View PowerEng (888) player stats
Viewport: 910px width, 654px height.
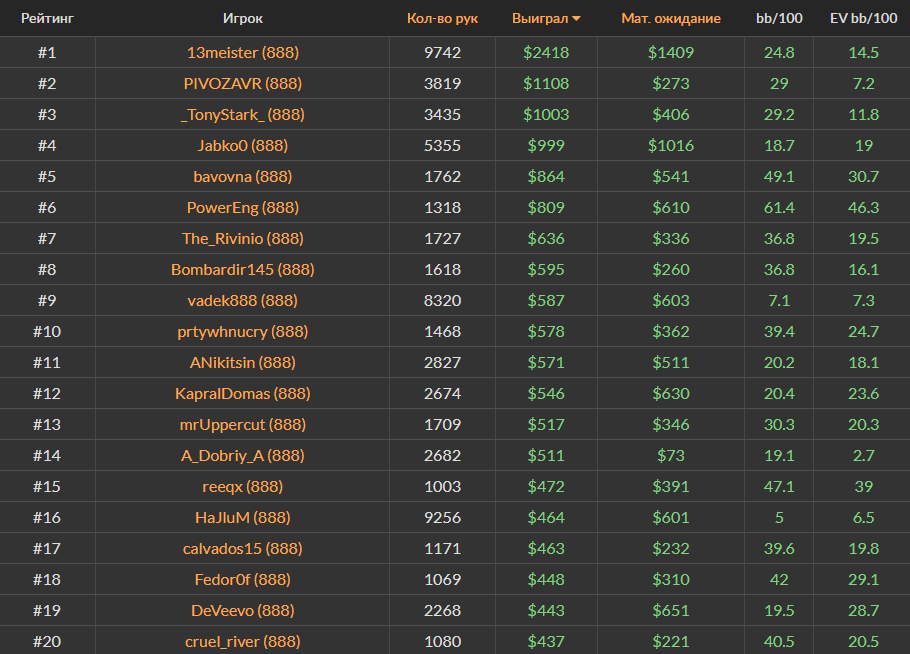tap(243, 207)
